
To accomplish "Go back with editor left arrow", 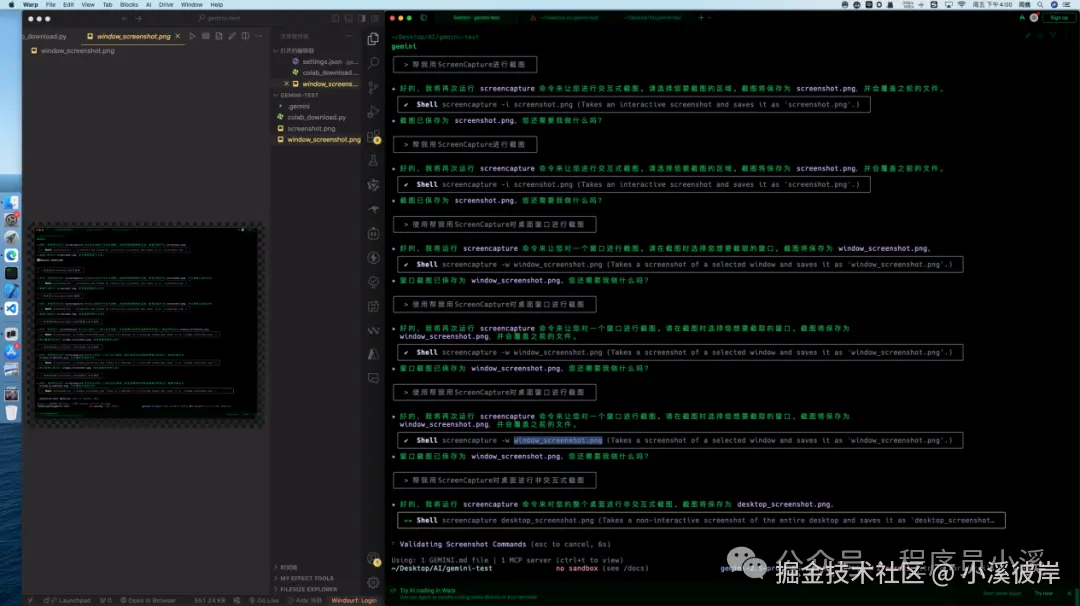I will [x=125, y=19].
